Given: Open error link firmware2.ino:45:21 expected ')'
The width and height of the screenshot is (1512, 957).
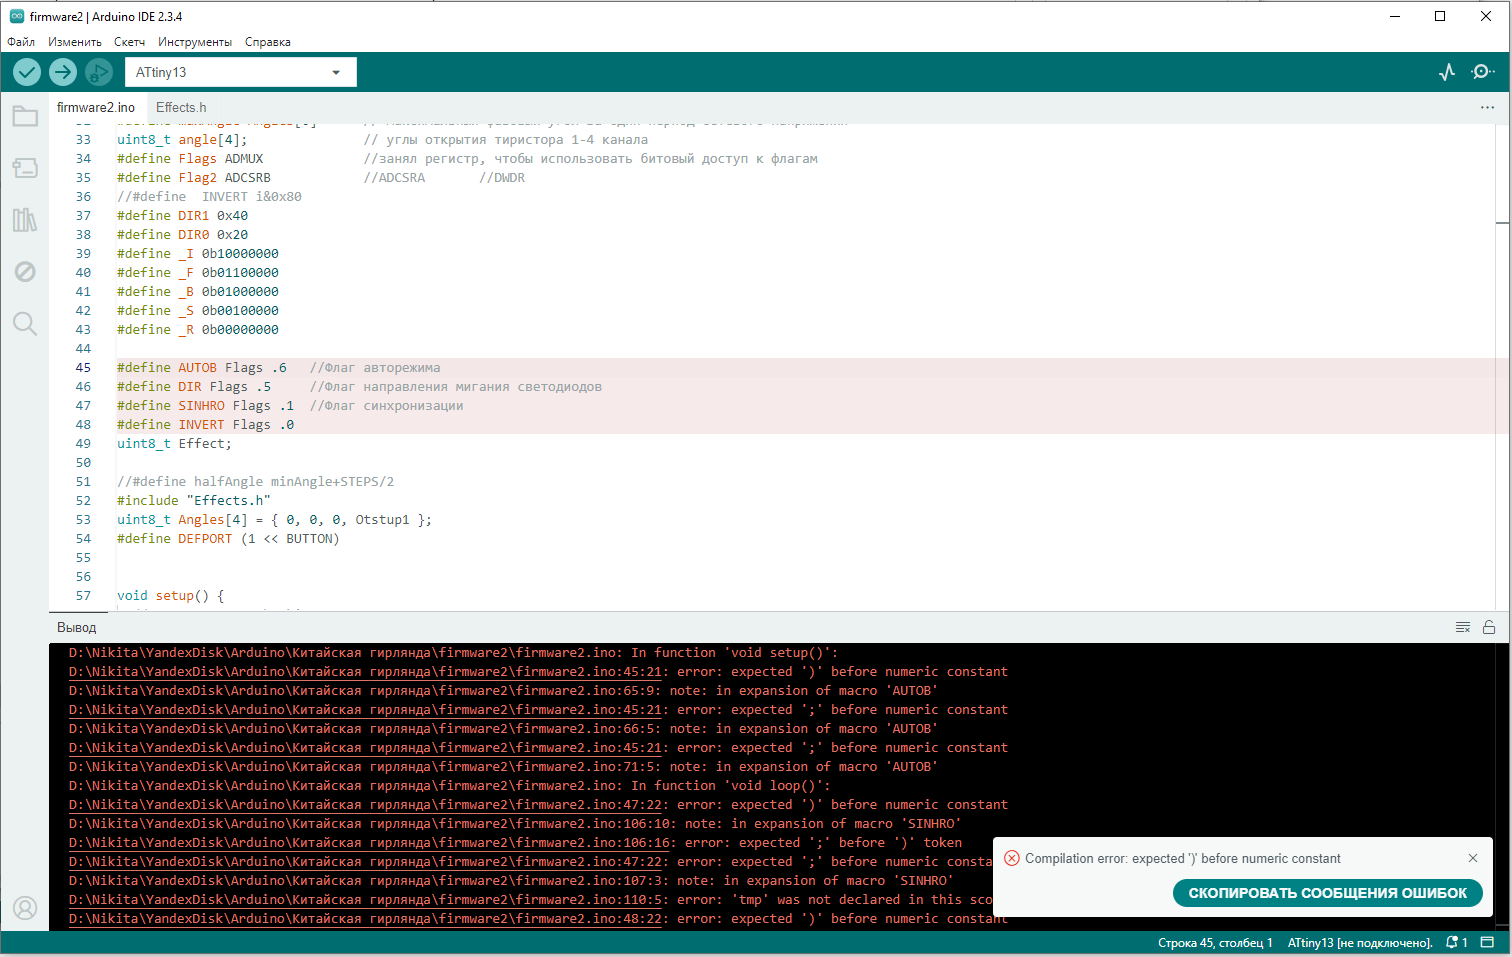Looking at the screenshot, I should click(x=365, y=672).
